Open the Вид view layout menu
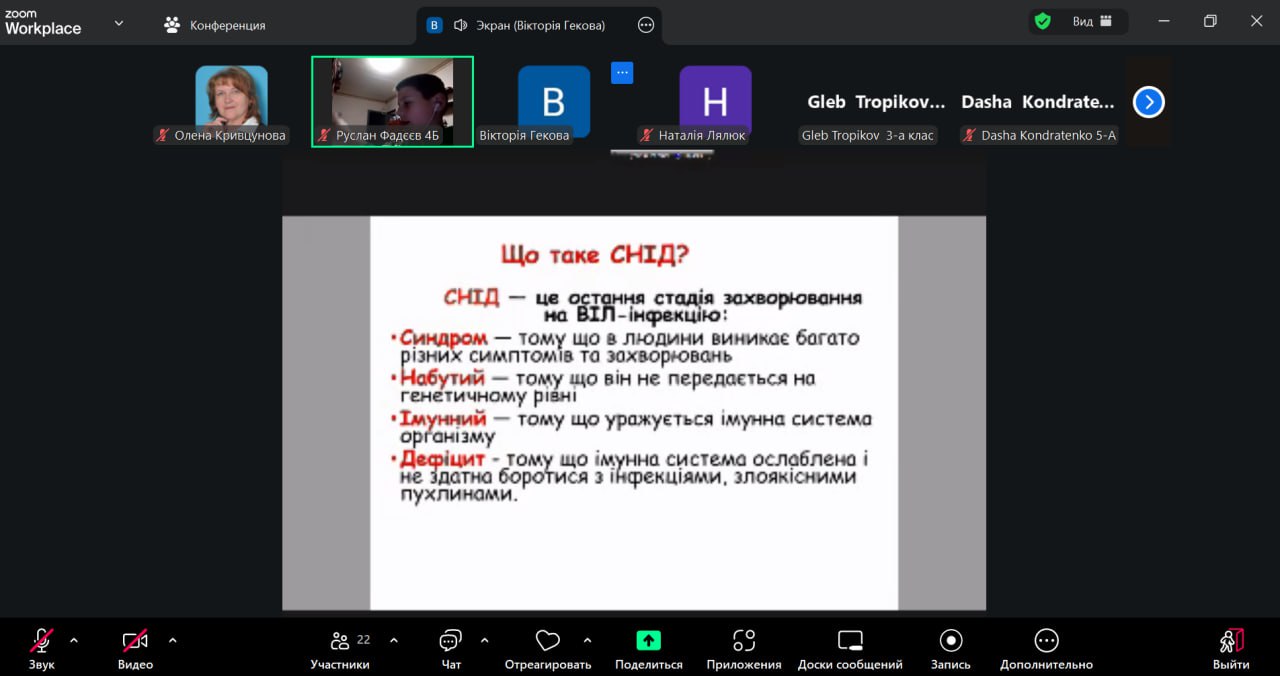The height and width of the screenshot is (676, 1280). tap(1092, 21)
